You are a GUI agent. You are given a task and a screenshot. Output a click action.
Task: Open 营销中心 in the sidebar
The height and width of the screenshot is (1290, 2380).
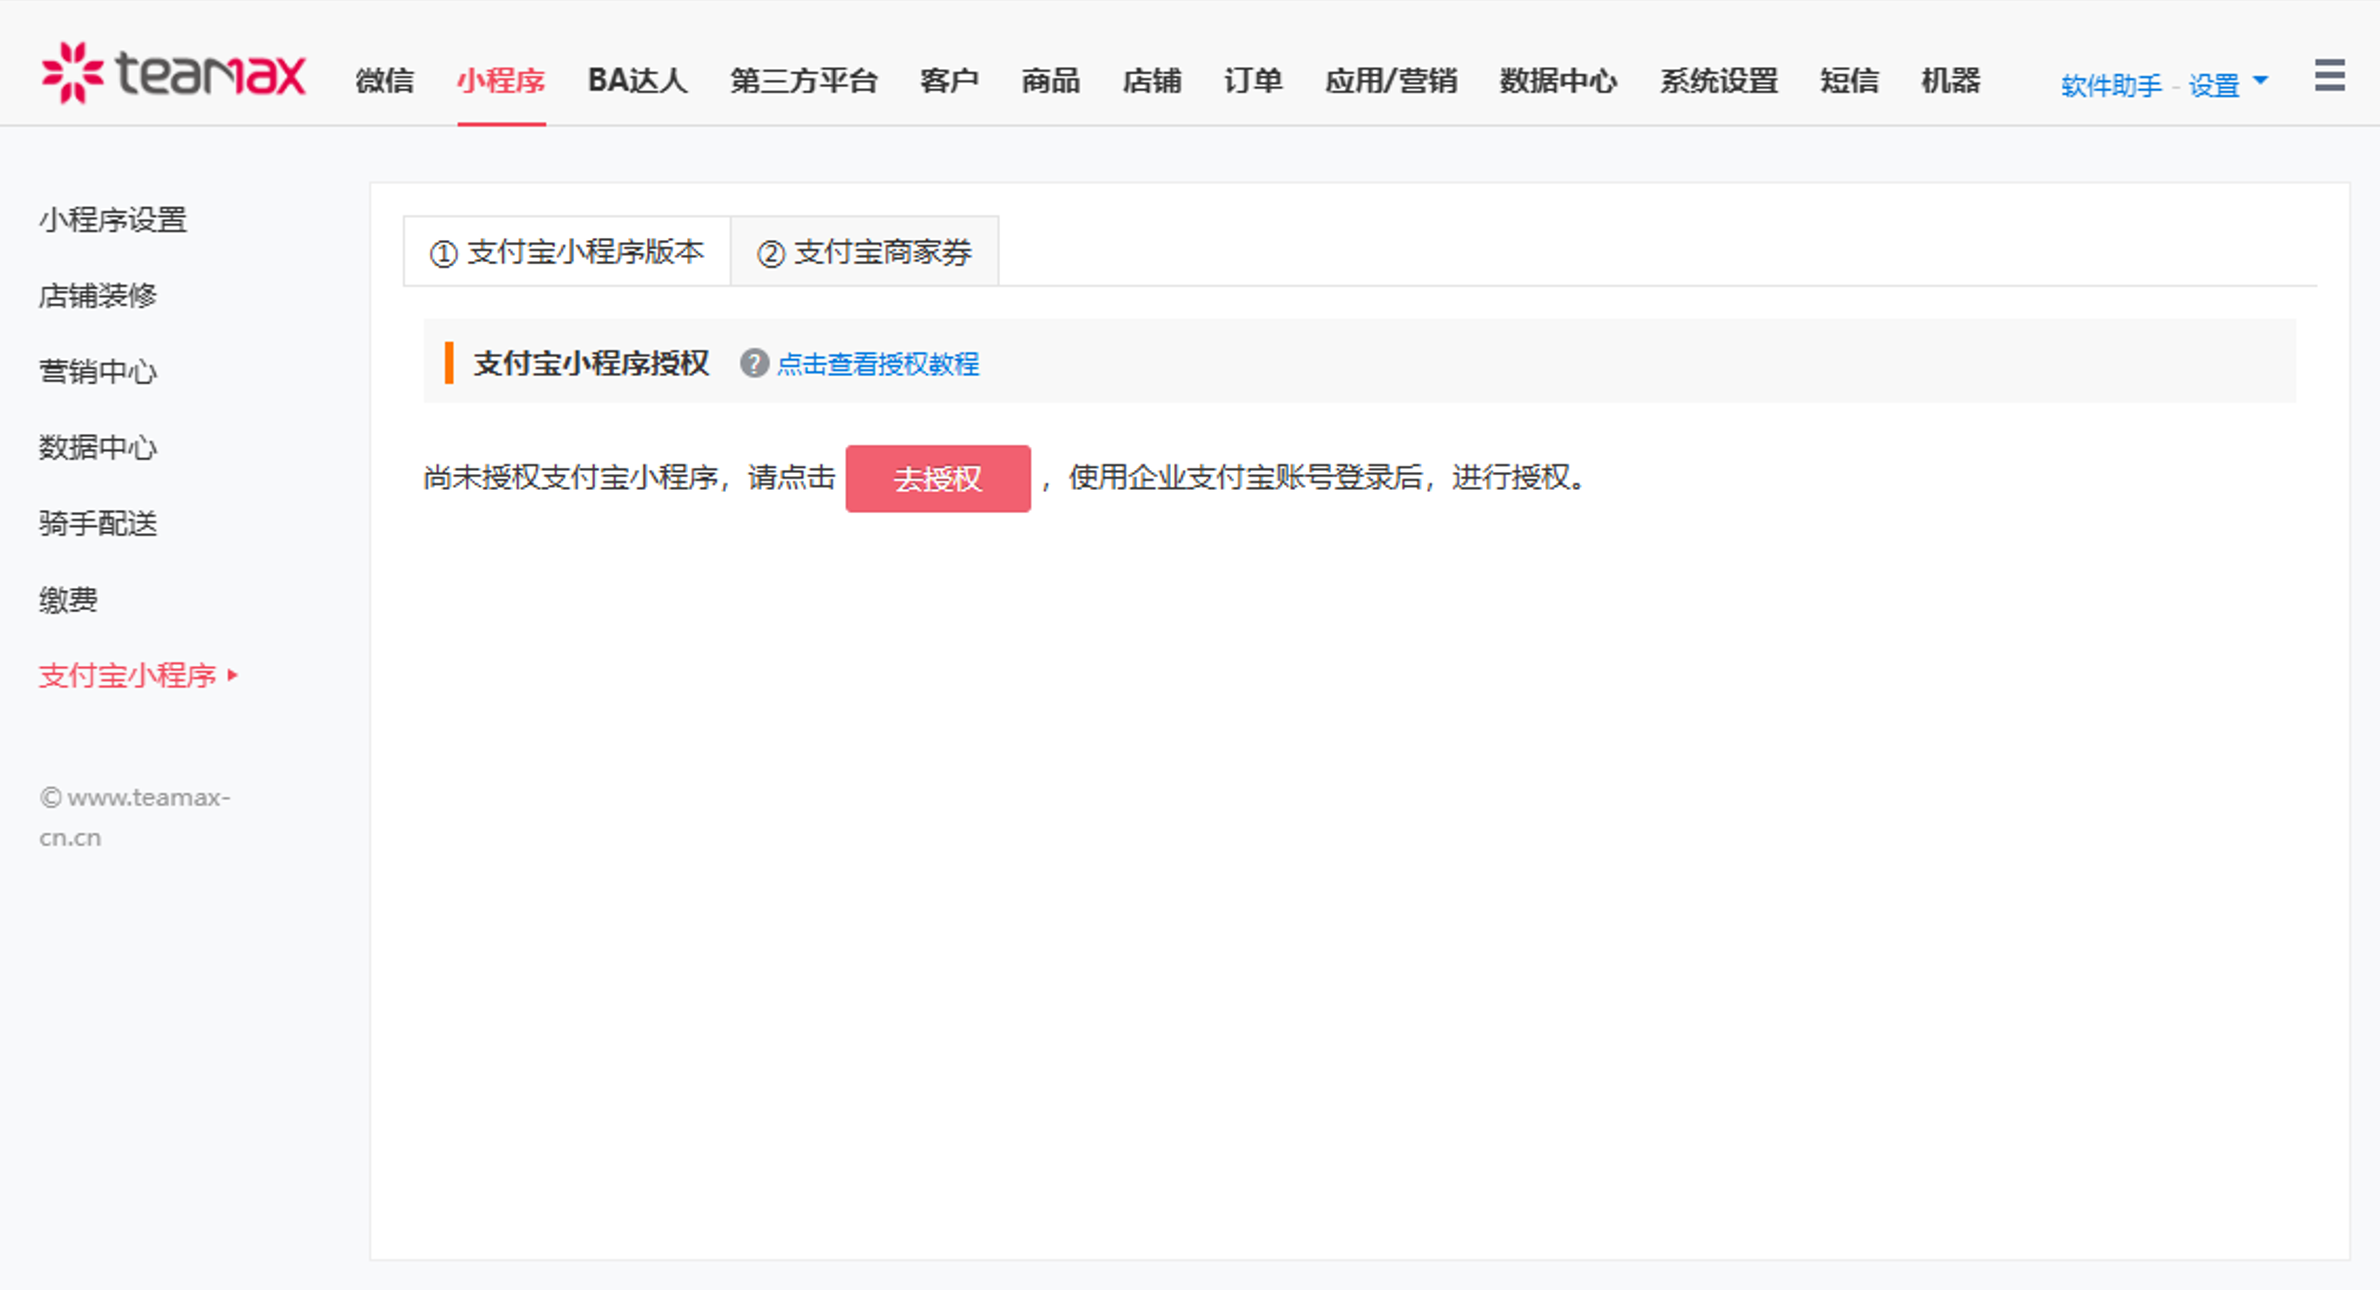pos(98,371)
